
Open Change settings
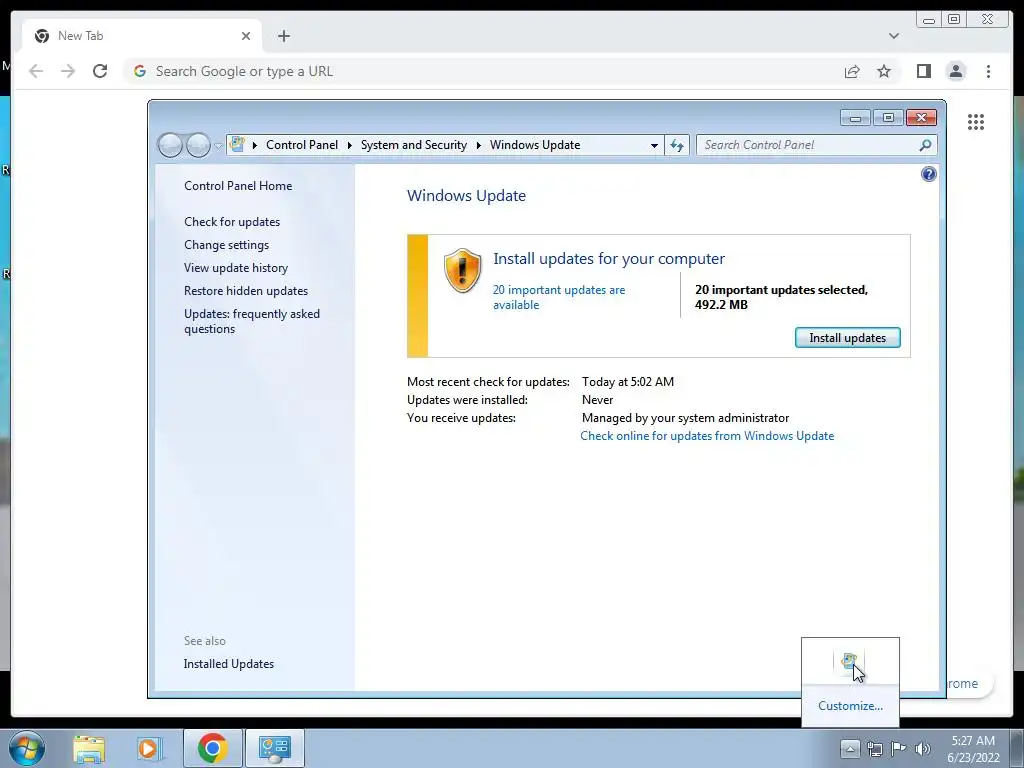[x=226, y=244]
